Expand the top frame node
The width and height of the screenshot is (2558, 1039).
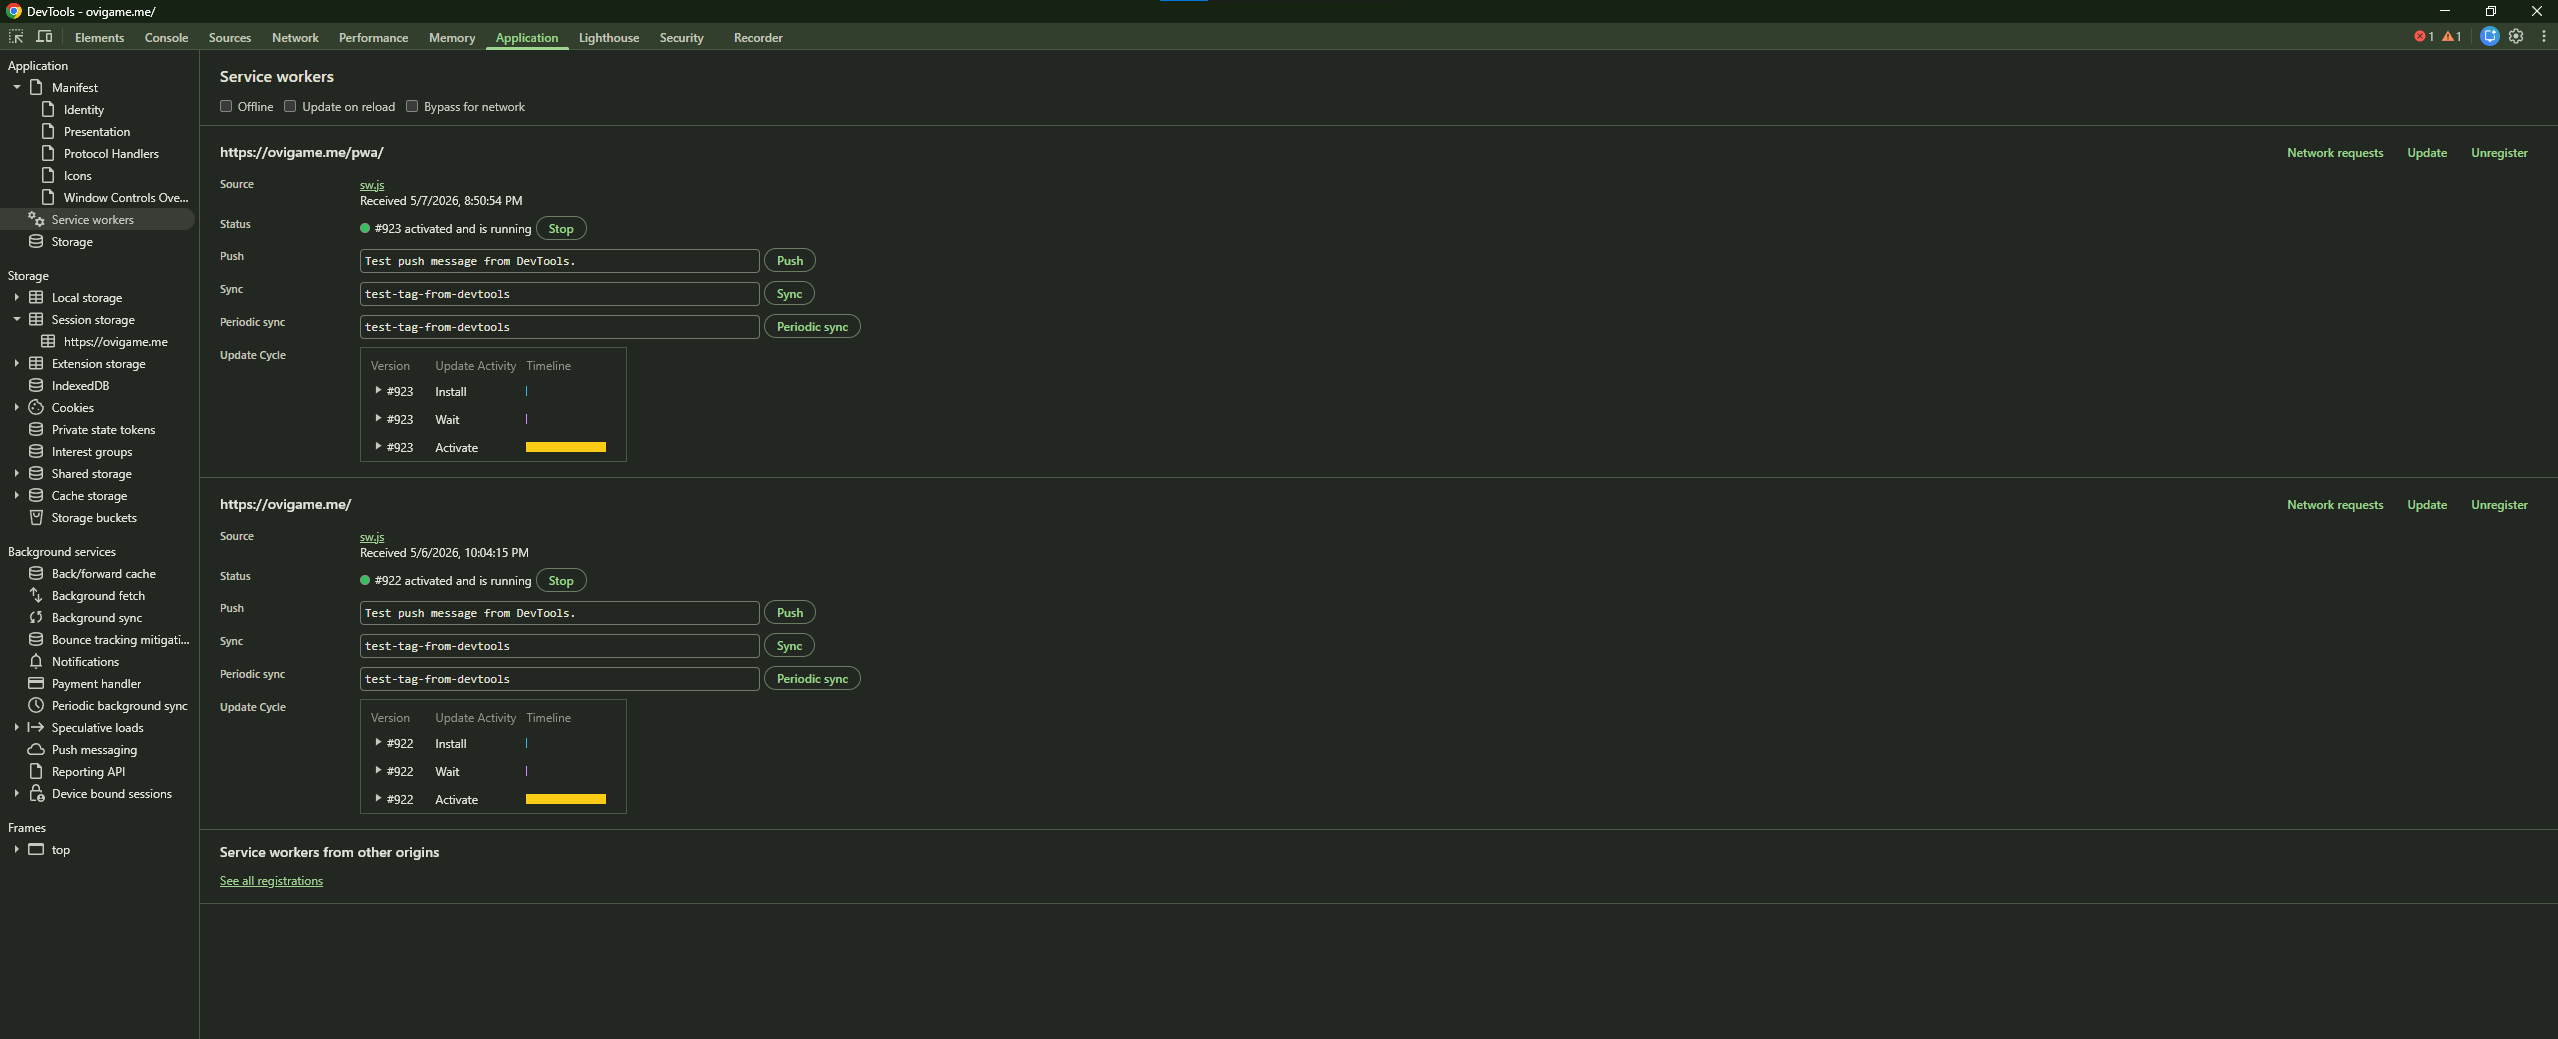coord(17,850)
